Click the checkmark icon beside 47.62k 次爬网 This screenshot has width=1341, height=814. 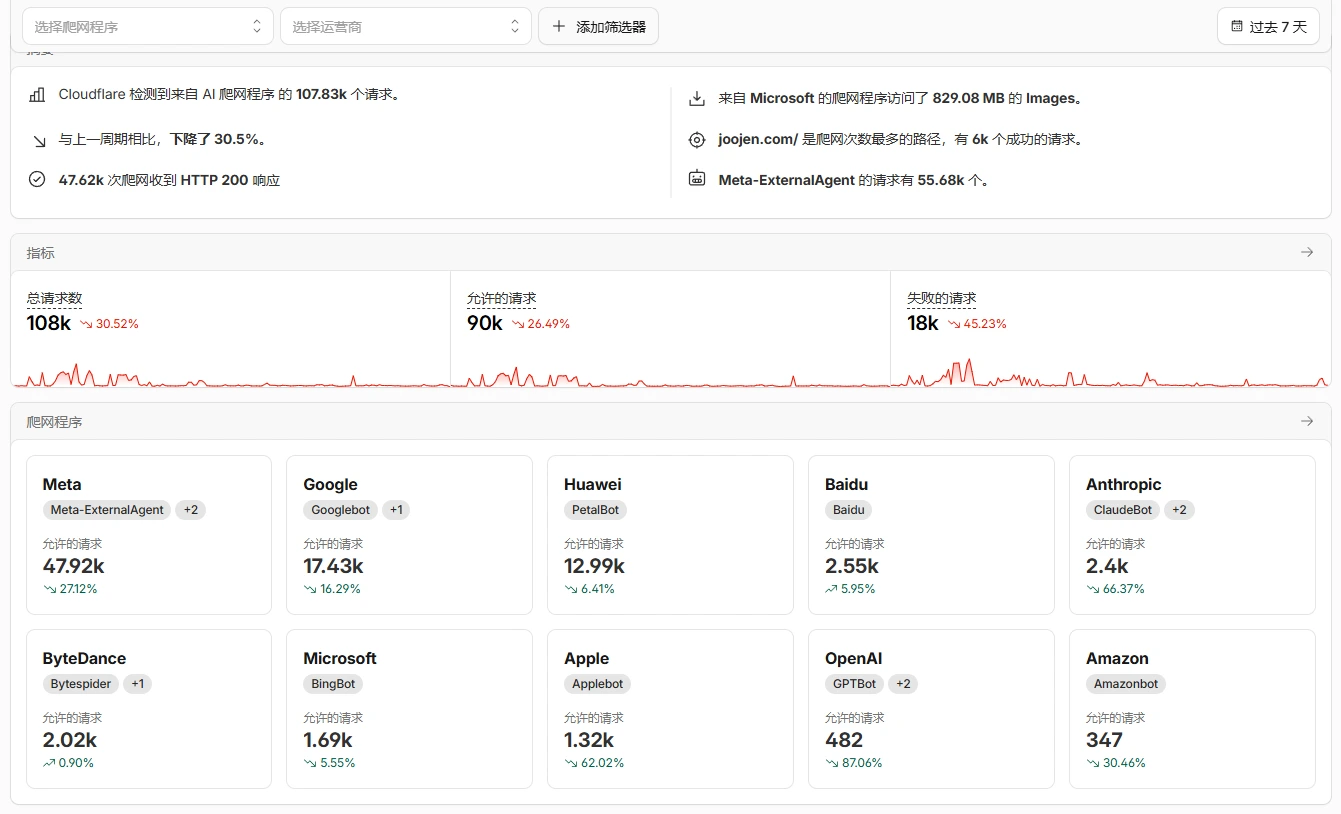point(37,180)
